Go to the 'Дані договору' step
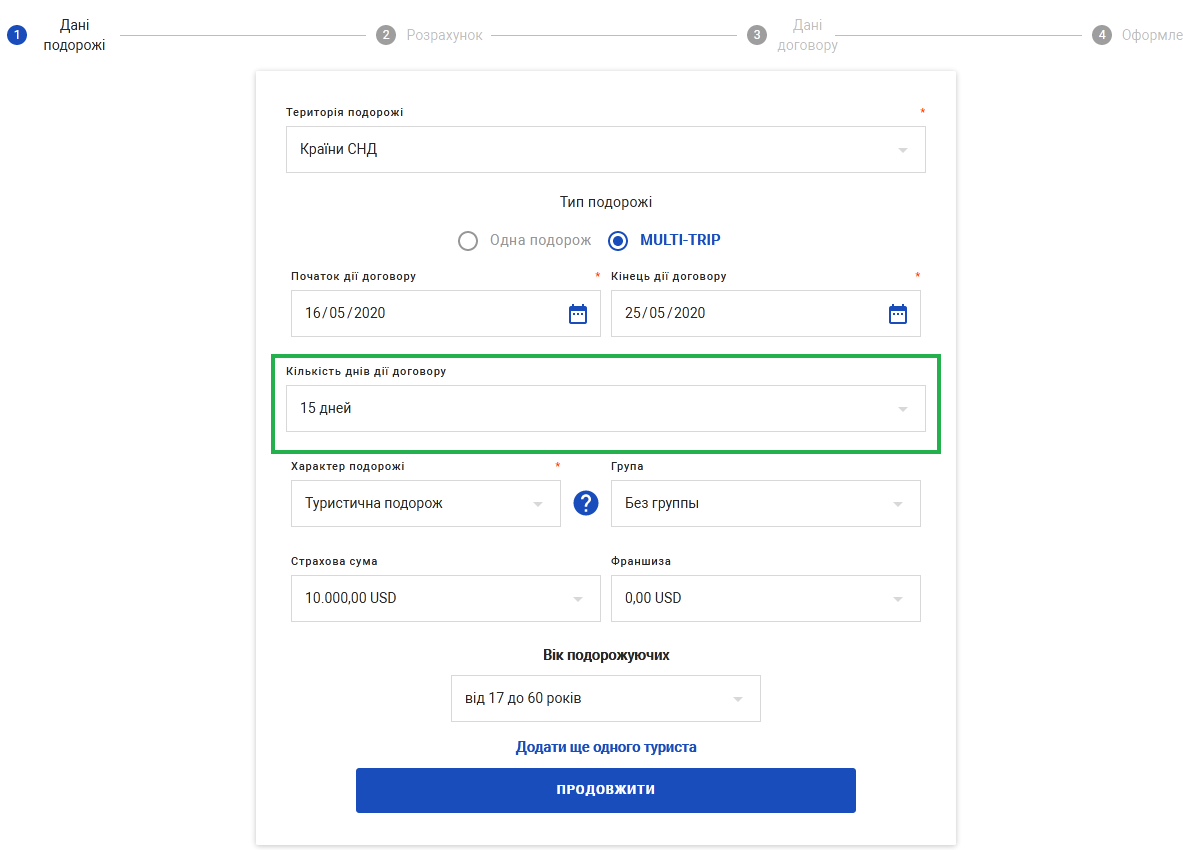Viewport: 1183px width, 850px height. (x=807, y=35)
